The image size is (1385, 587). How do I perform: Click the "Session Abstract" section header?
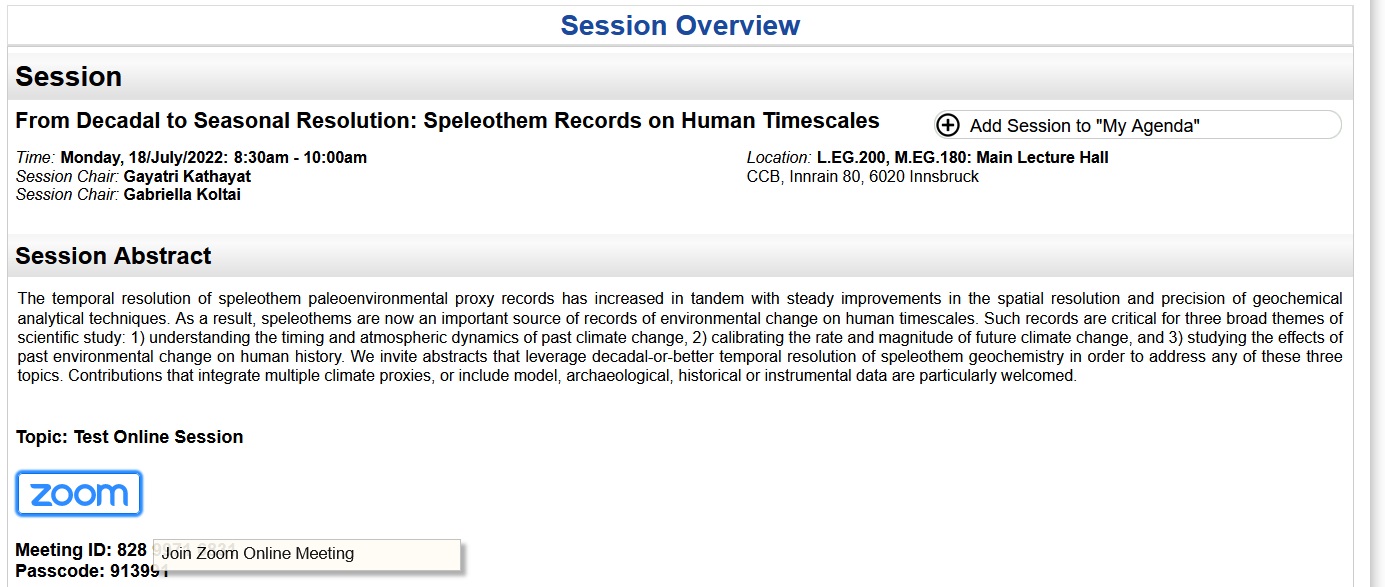113,256
